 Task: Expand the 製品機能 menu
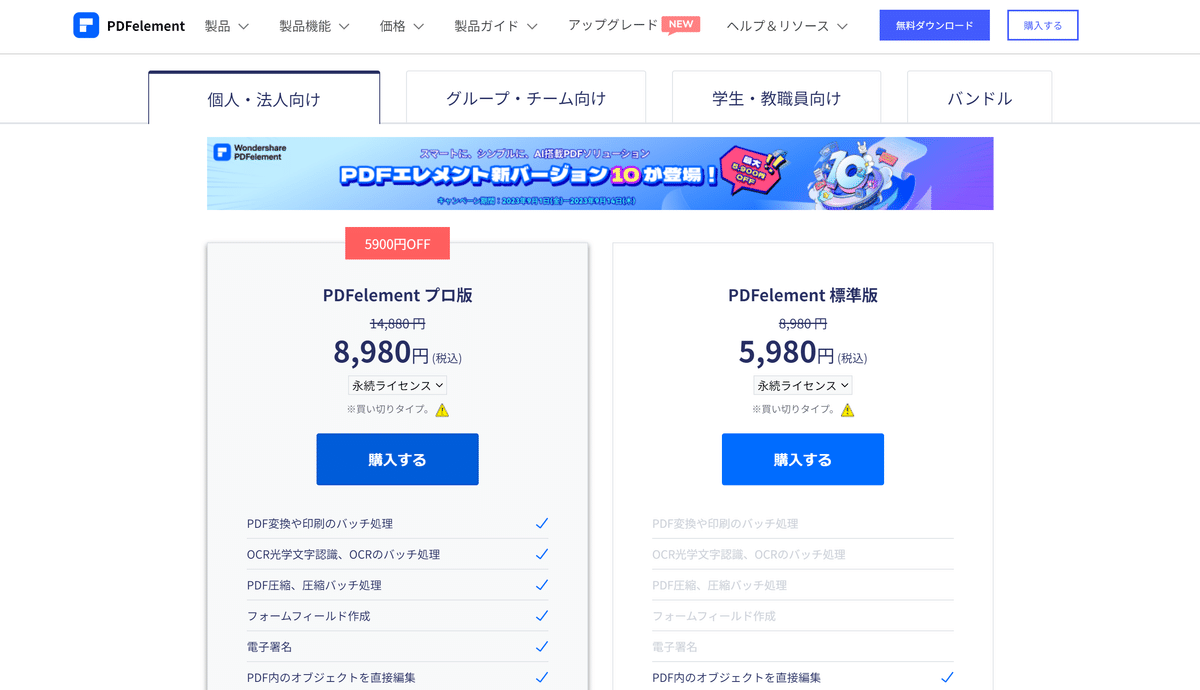coord(315,26)
